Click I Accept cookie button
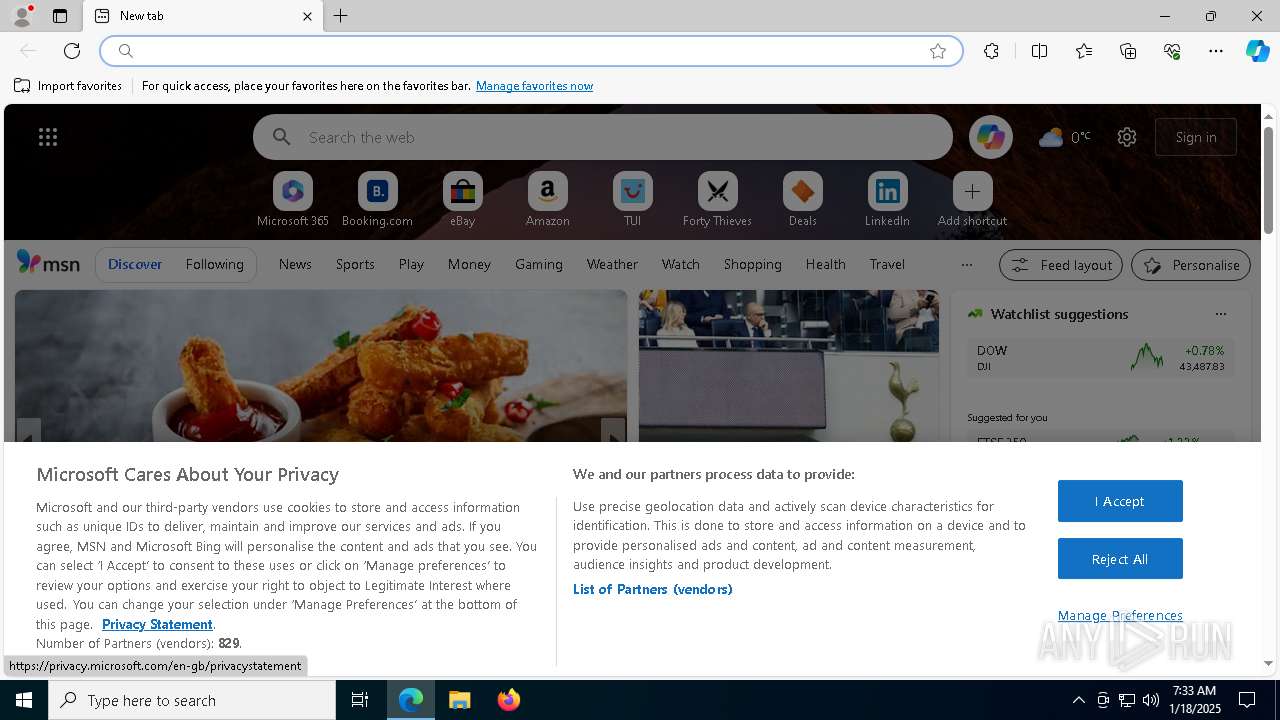The height and width of the screenshot is (720, 1280). (1120, 501)
